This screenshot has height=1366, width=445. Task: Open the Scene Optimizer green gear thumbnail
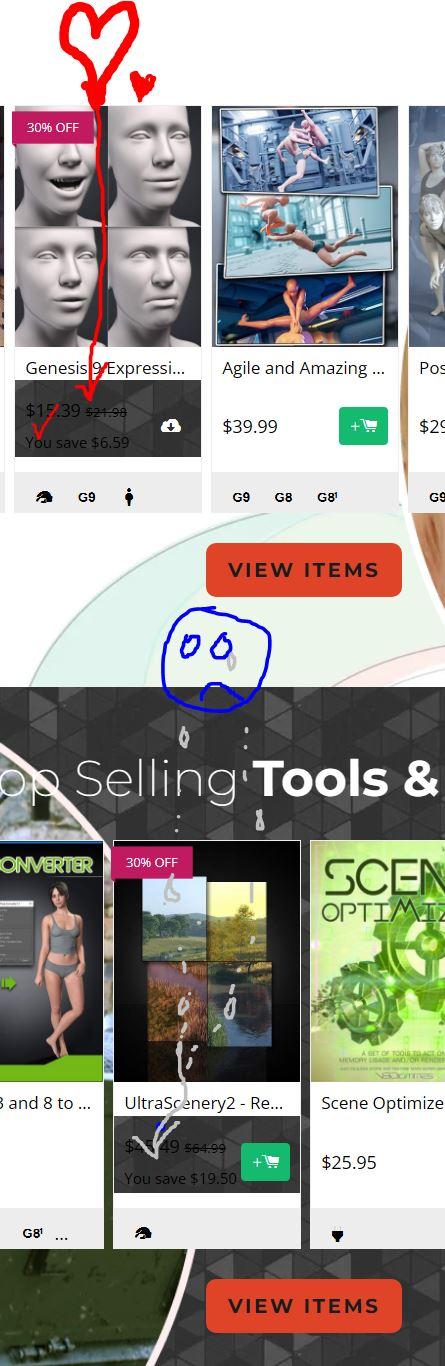coord(378,962)
